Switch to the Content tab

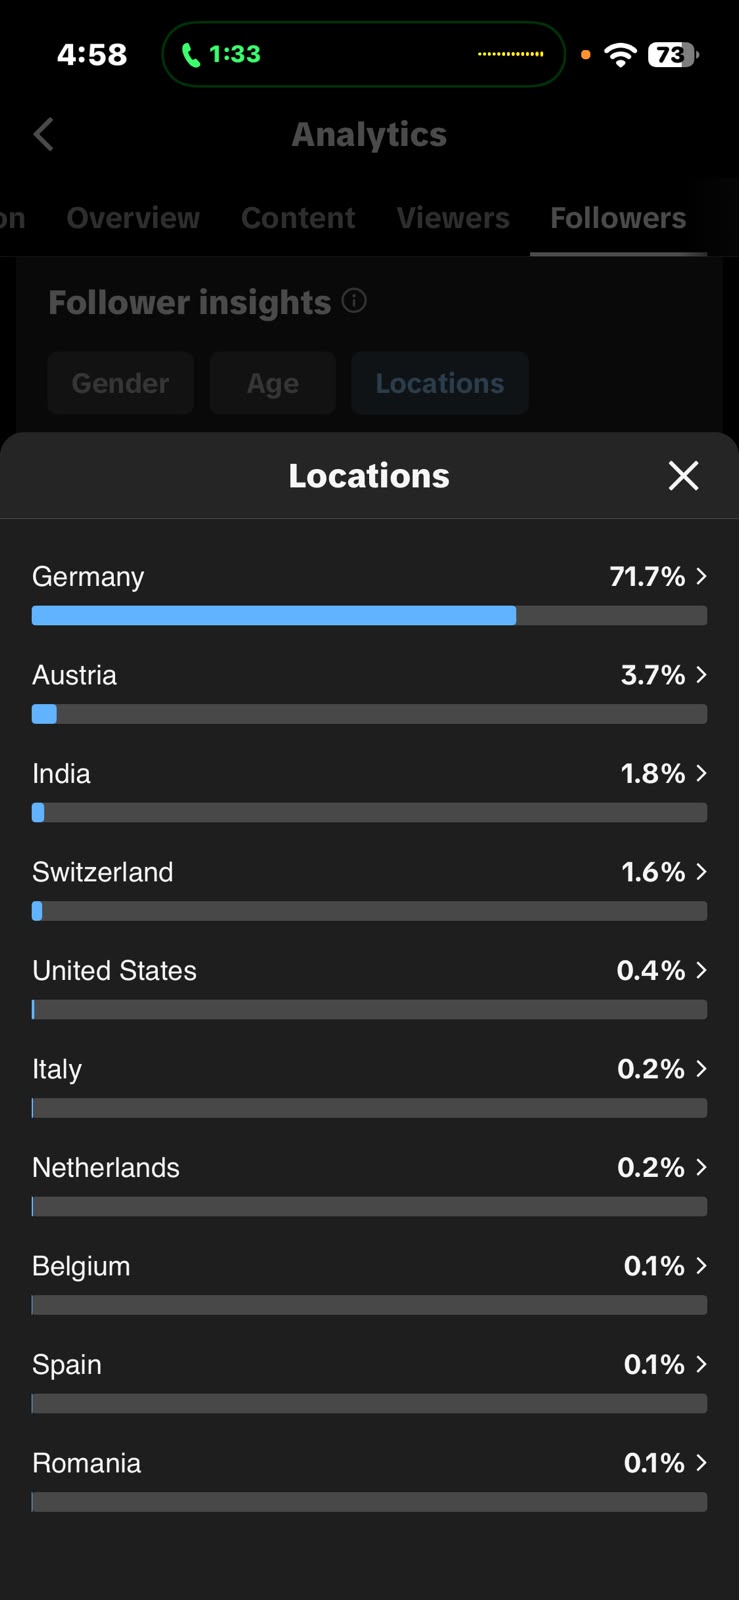[298, 218]
